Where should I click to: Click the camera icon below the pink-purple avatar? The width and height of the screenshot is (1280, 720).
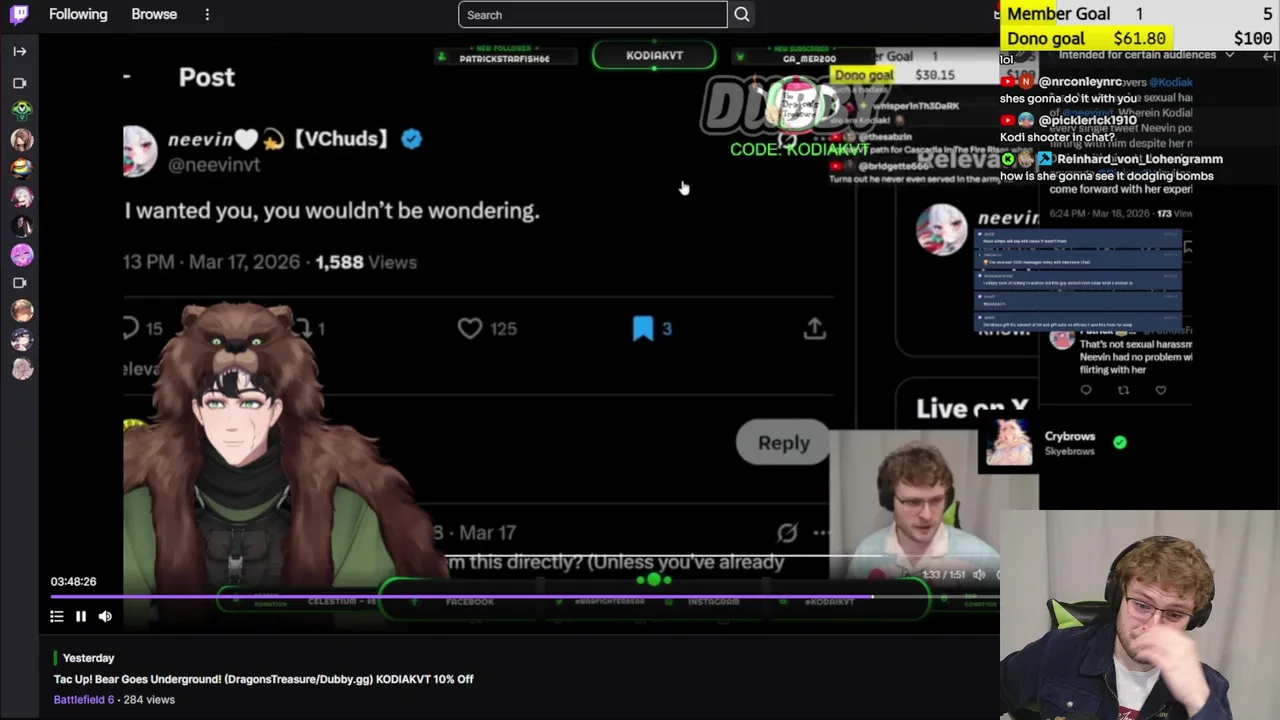coord(19,283)
